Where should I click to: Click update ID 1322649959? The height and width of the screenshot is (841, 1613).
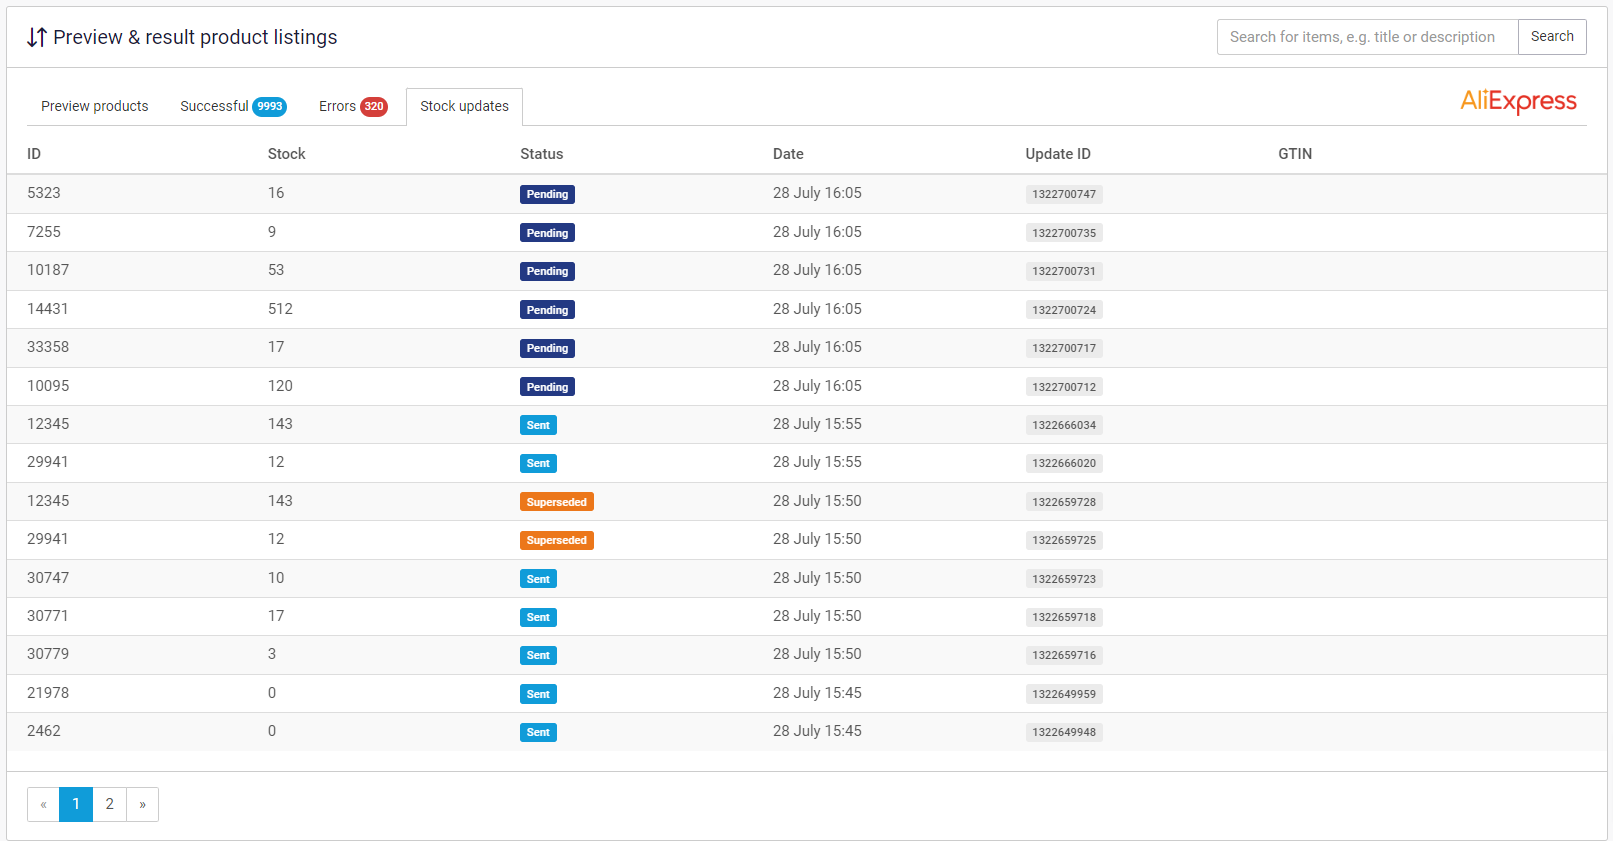[1064, 694]
